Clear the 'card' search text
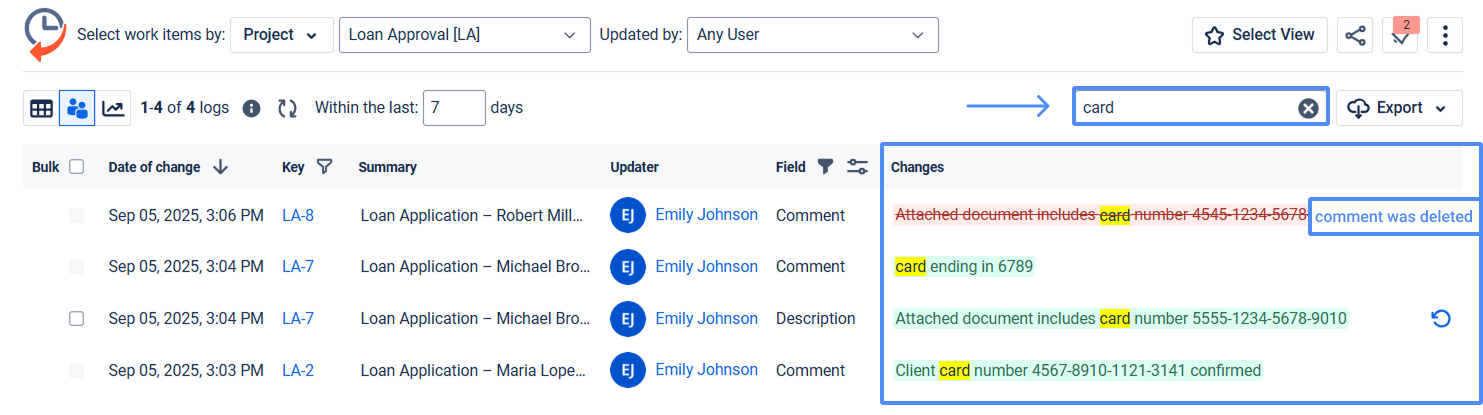 click(x=1307, y=108)
